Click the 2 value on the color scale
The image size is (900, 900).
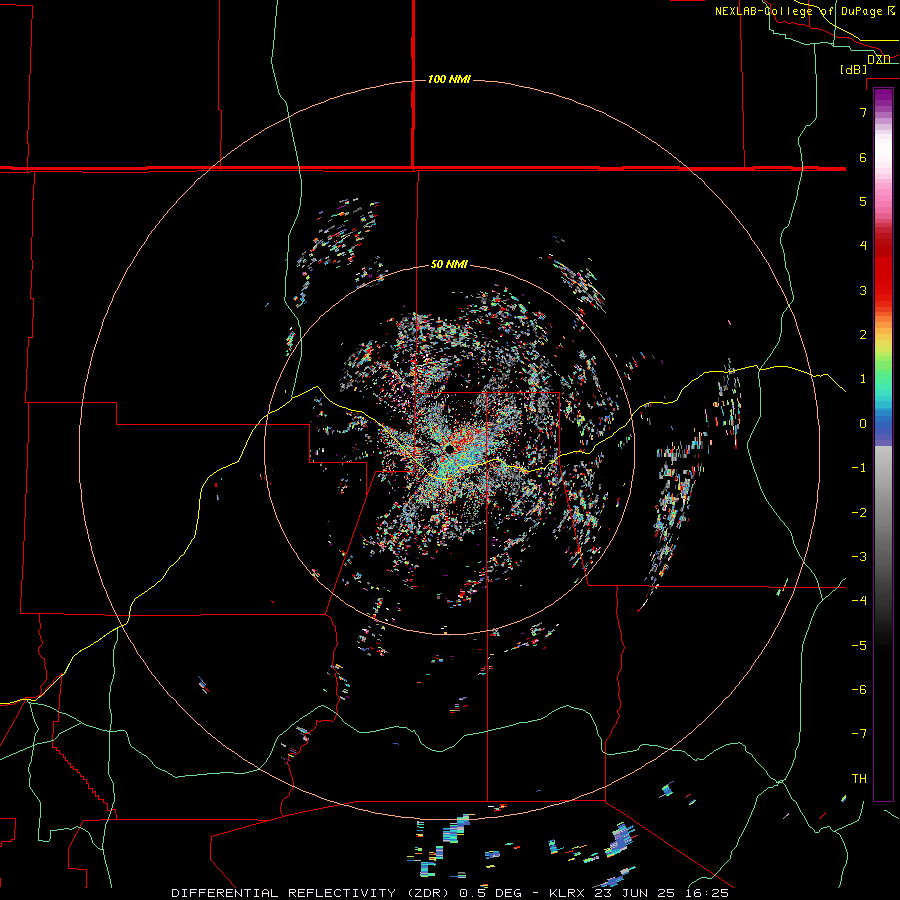click(863, 335)
